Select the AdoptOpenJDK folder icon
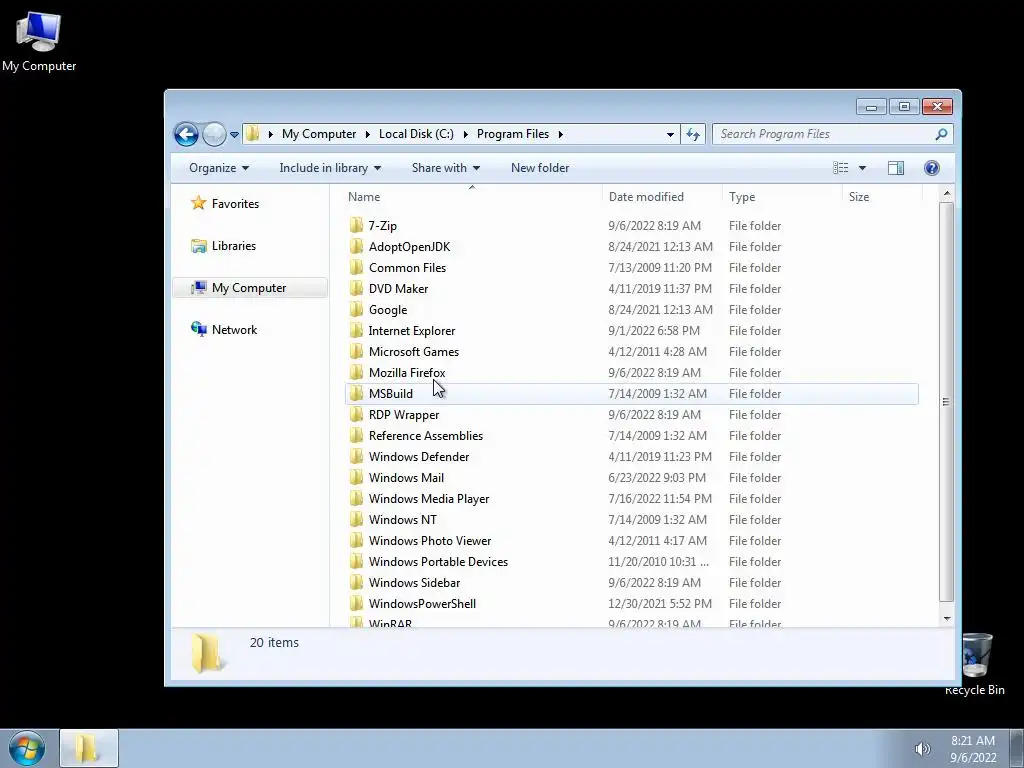This screenshot has height=768, width=1024. pos(356,247)
